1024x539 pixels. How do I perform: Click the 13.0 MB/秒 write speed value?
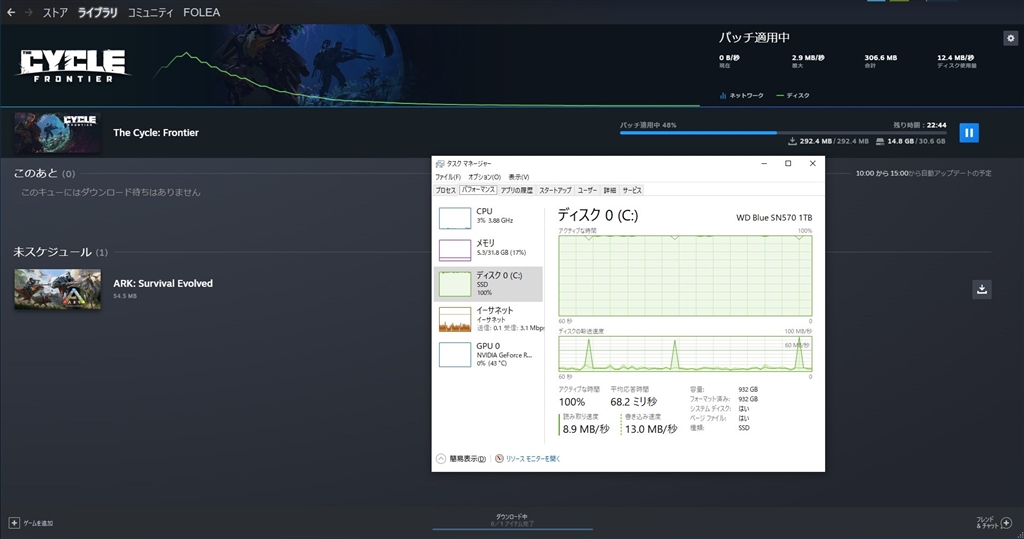point(651,429)
